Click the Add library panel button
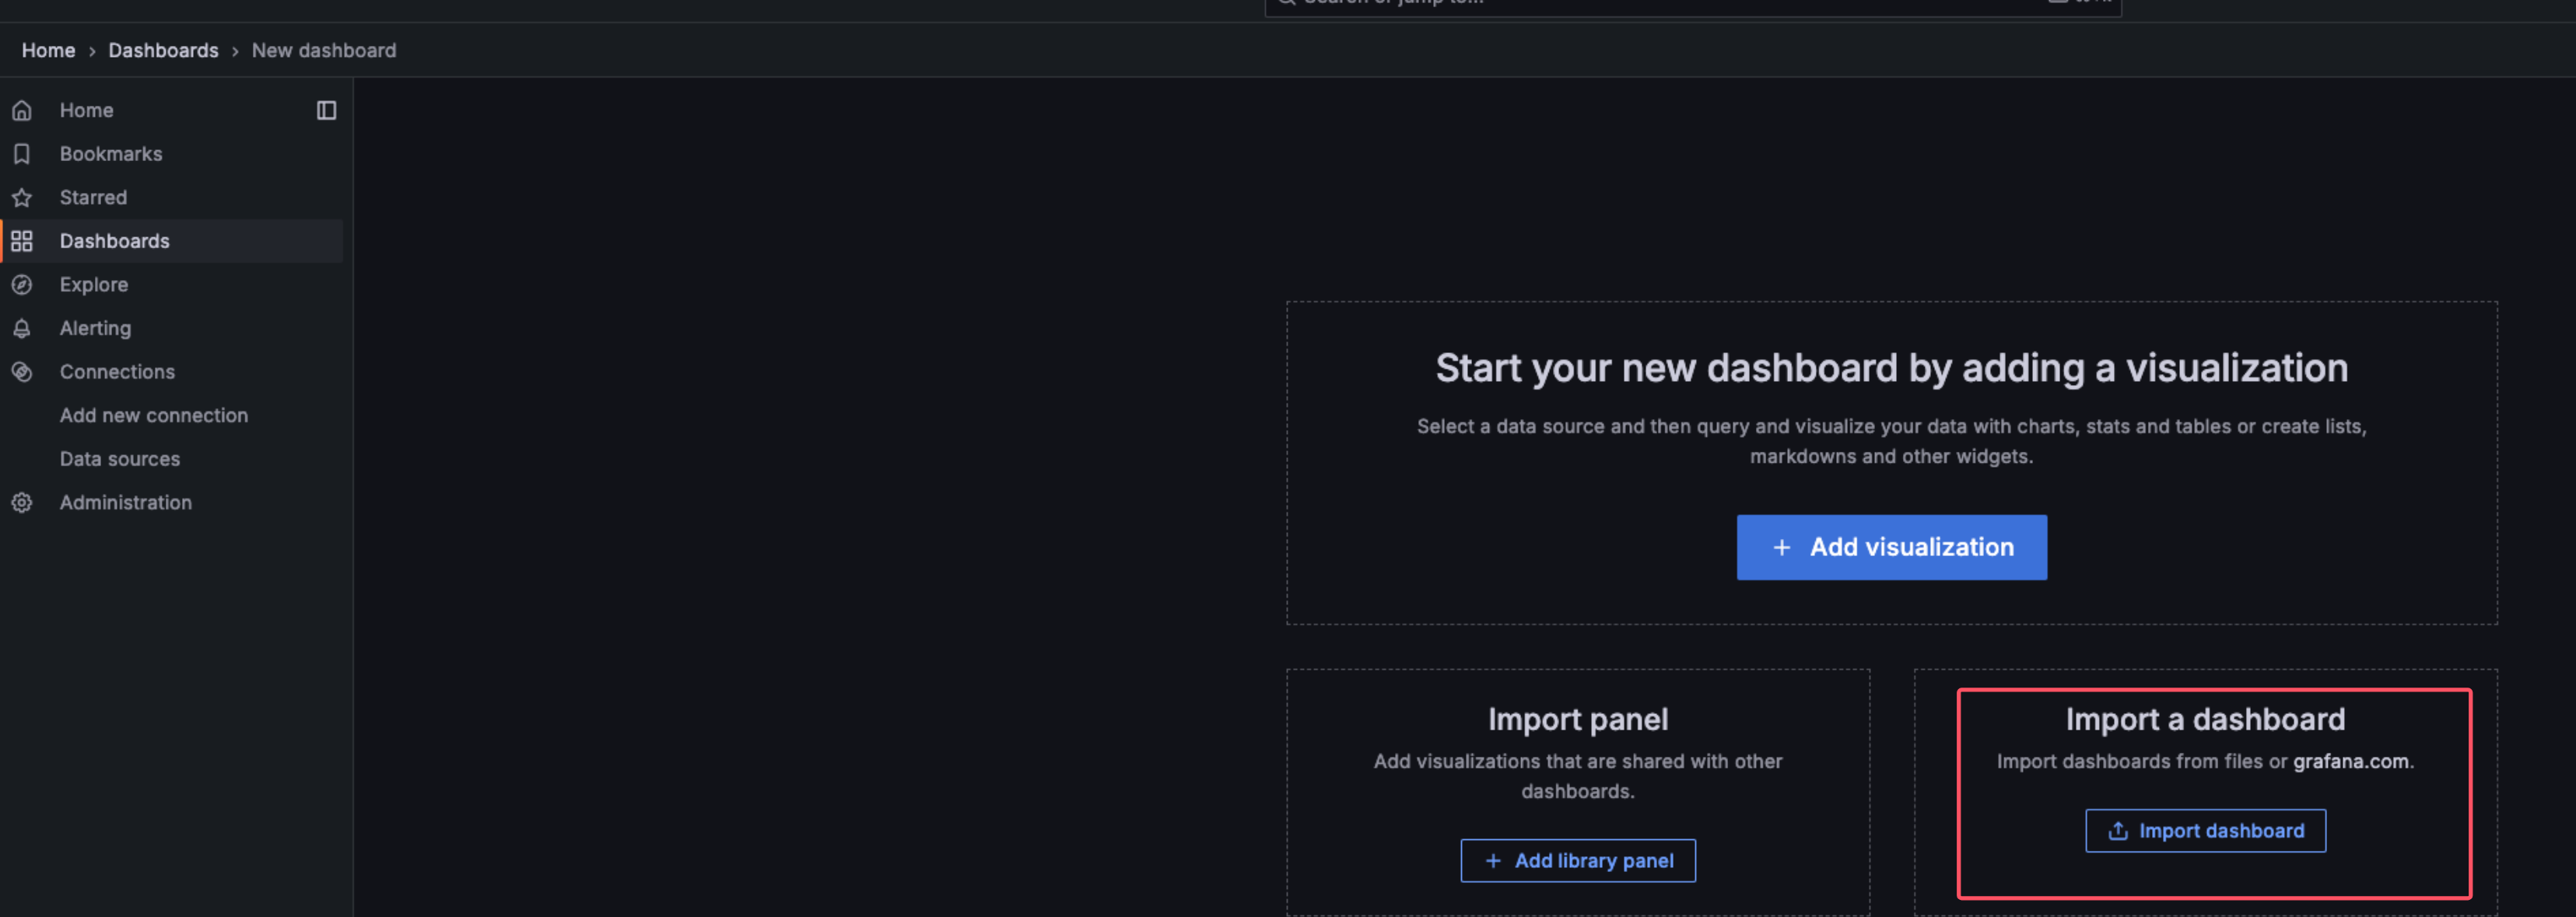The height and width of the screenshot is (917, 2576). pos(1577,860)
